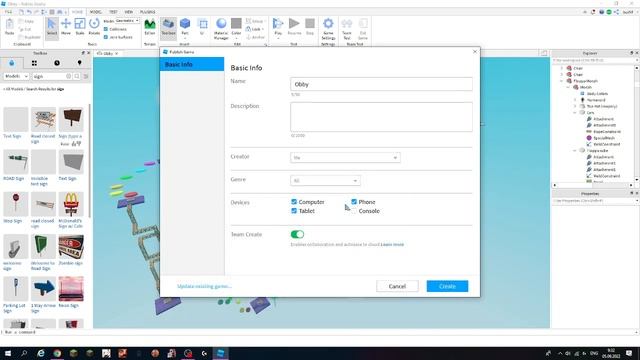Screen dimensions: 640x360
Task: Click the Cancel button
Action: coord(397,286)
